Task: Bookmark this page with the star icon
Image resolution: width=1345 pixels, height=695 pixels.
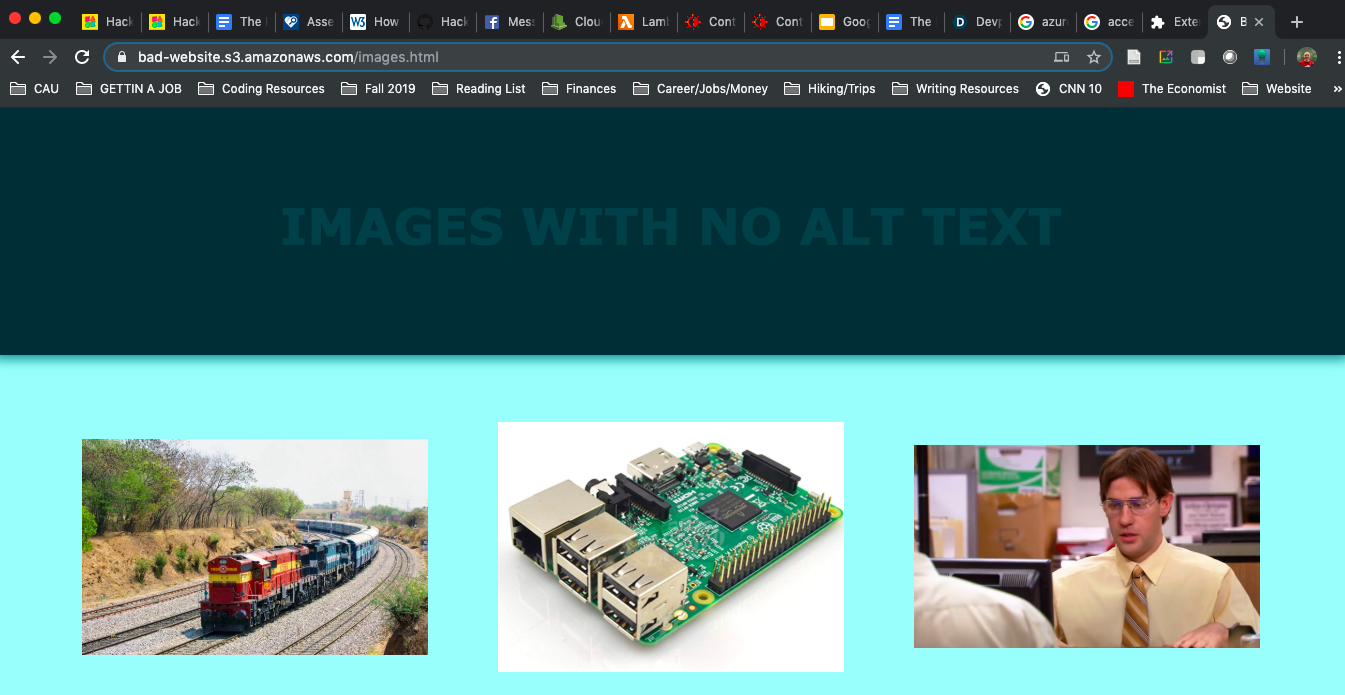Action: click(x=1094, y=57)
